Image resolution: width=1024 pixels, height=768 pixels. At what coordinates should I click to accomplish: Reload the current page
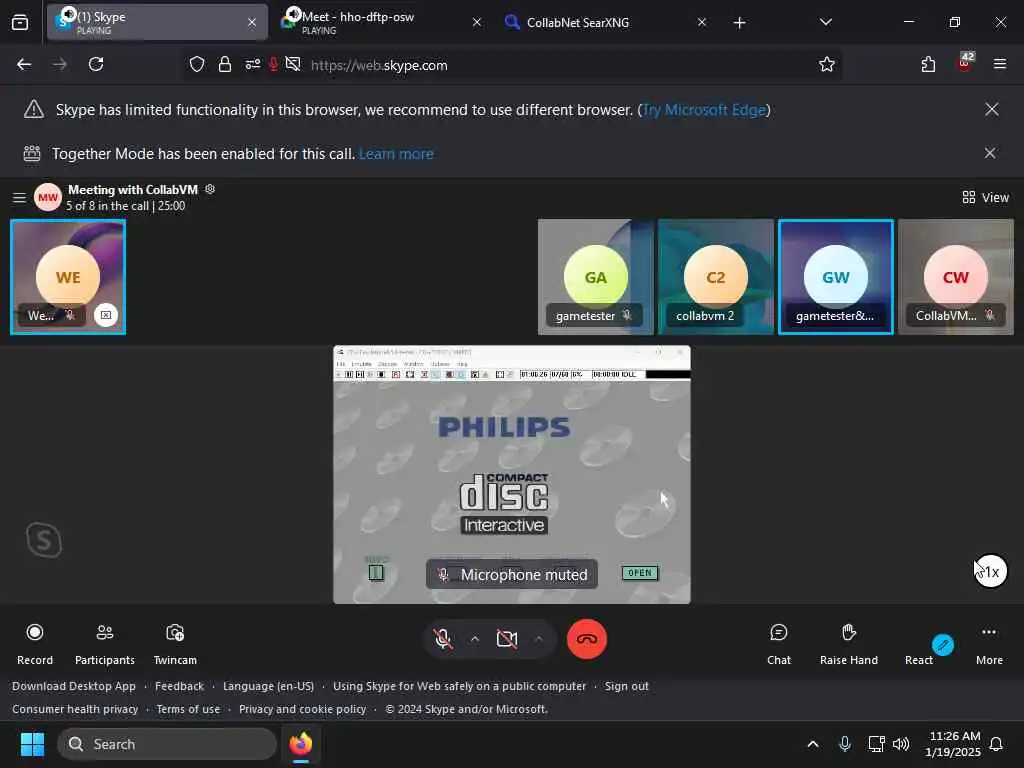(x=96, y=64)
